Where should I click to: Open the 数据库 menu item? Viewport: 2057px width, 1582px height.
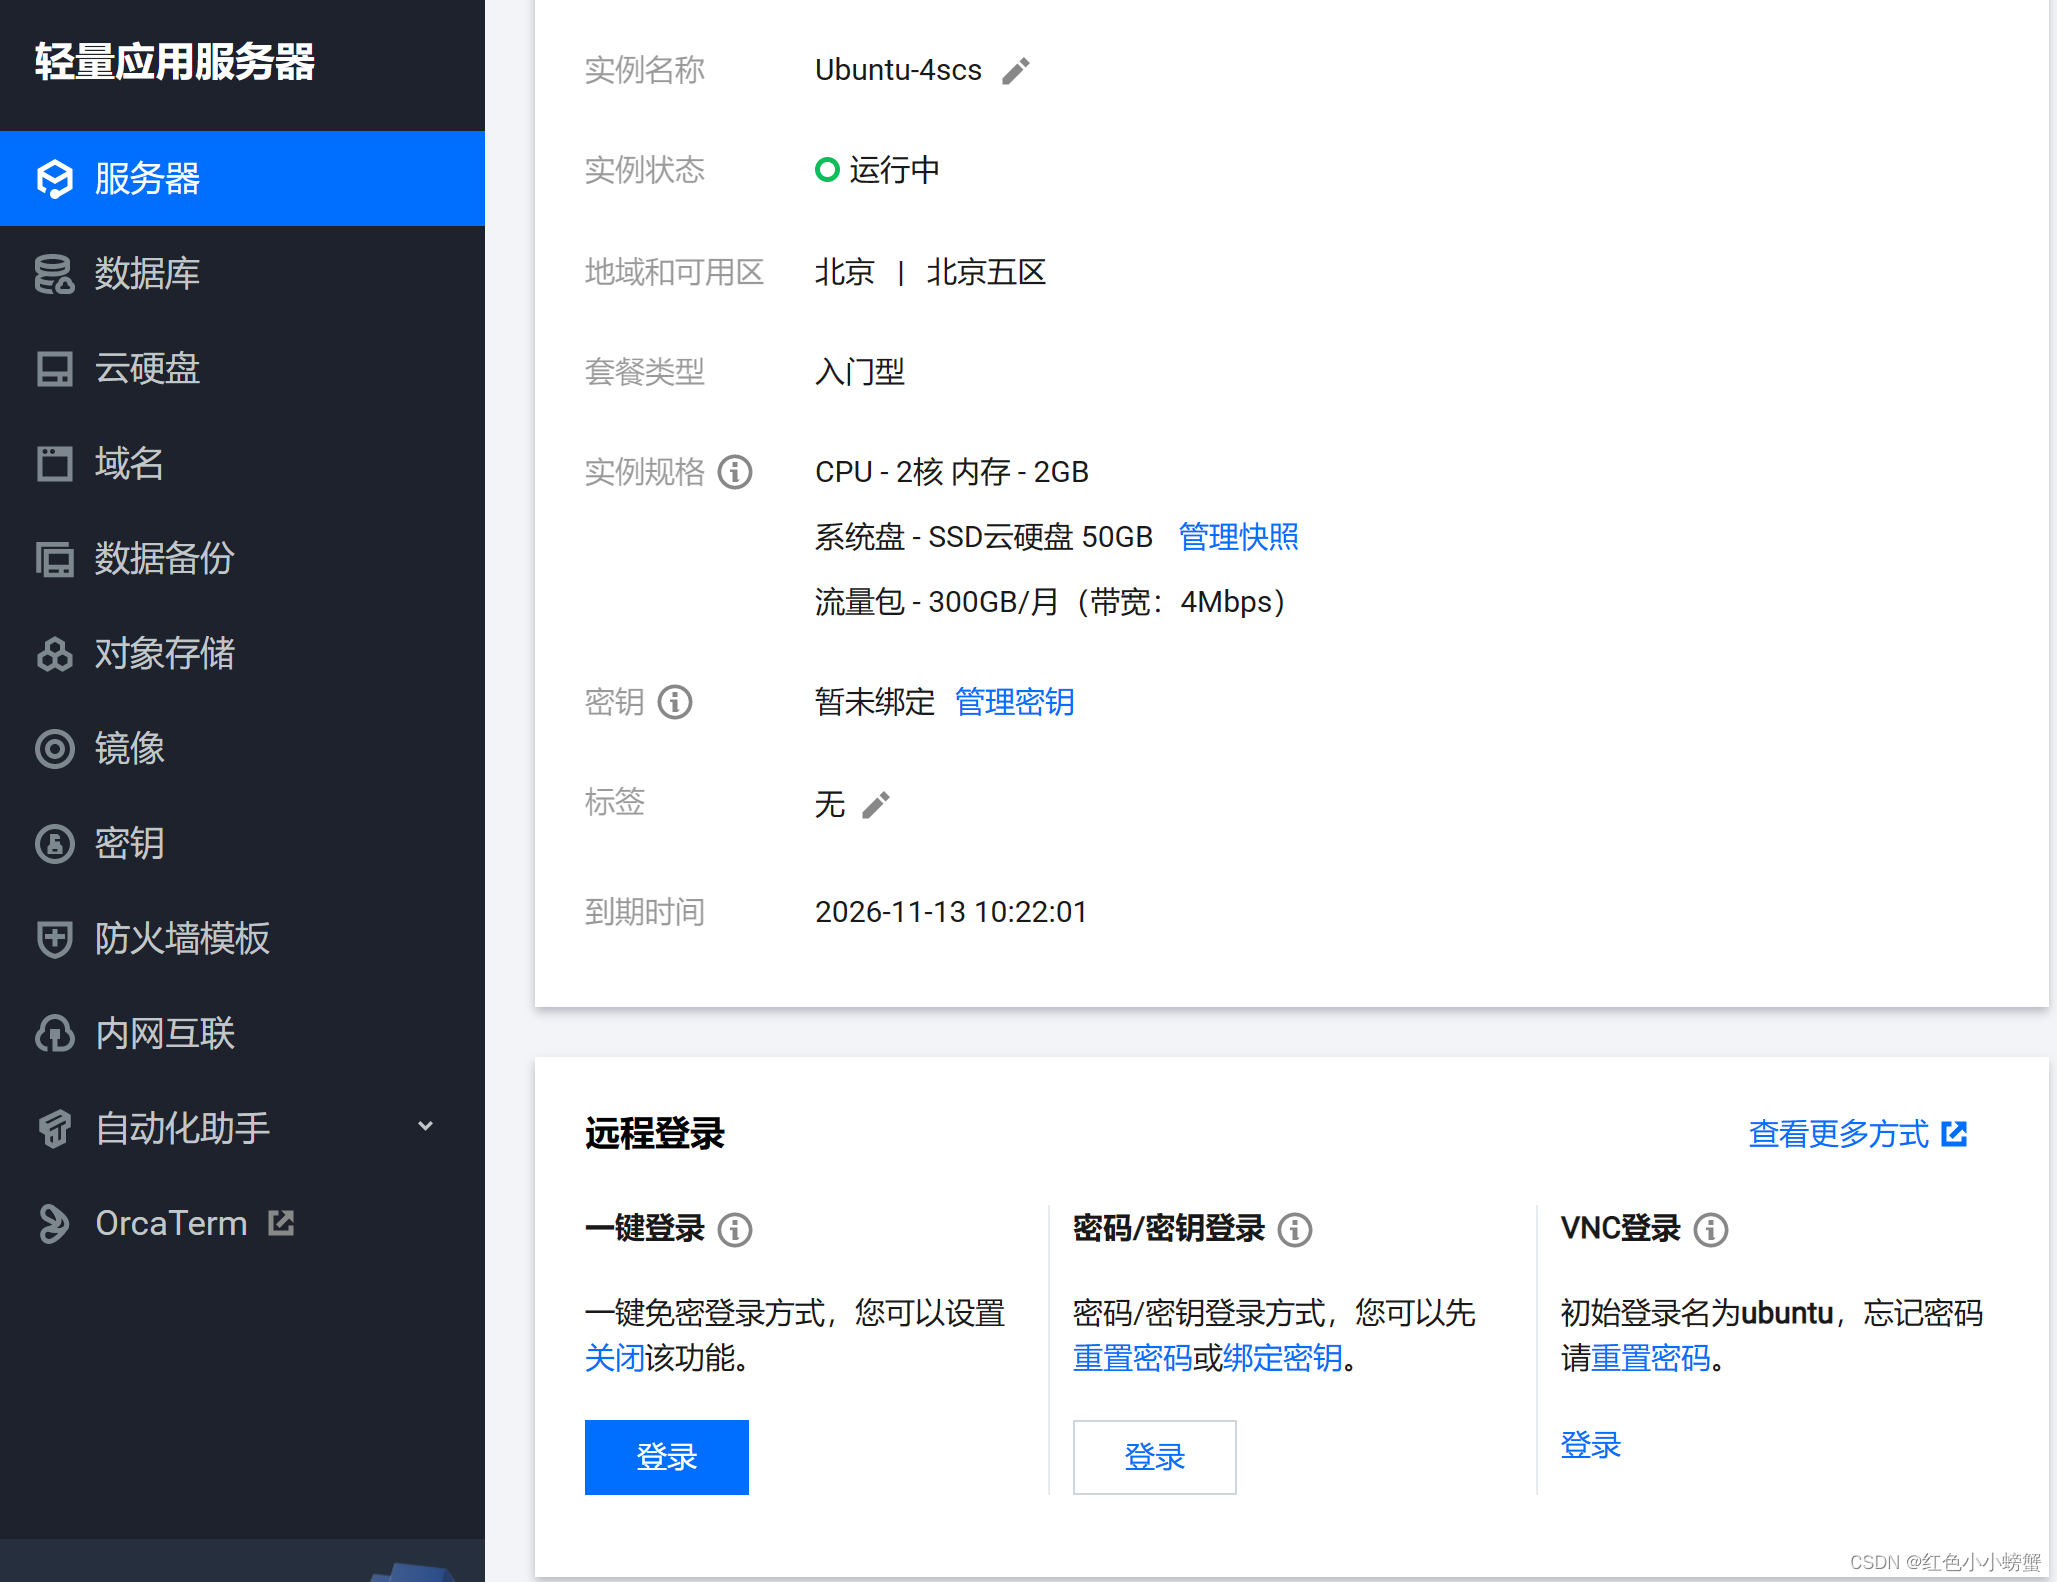click(x=242, y=274)
